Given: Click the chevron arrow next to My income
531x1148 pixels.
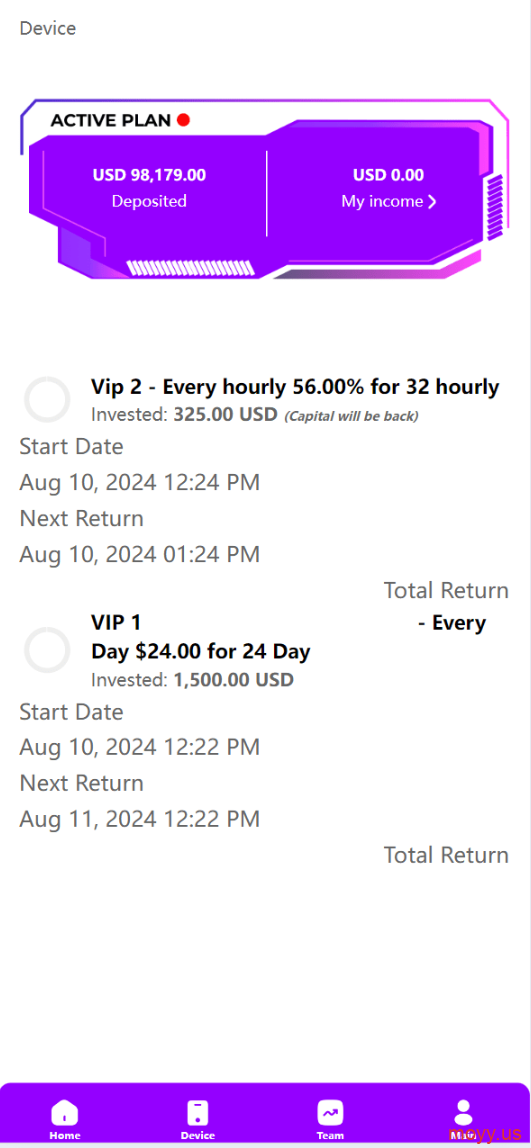Looking at the screenshot, I should 432,201.
